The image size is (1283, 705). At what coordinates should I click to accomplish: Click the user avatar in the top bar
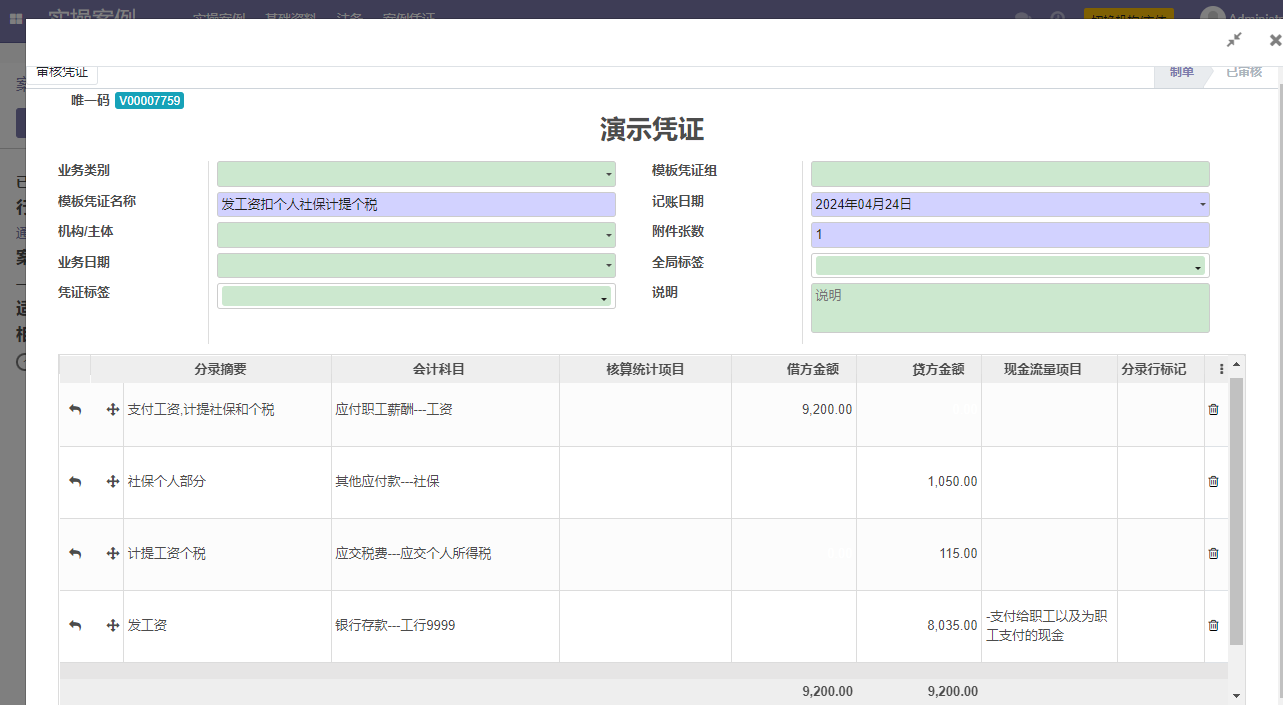pos(1212,19)
